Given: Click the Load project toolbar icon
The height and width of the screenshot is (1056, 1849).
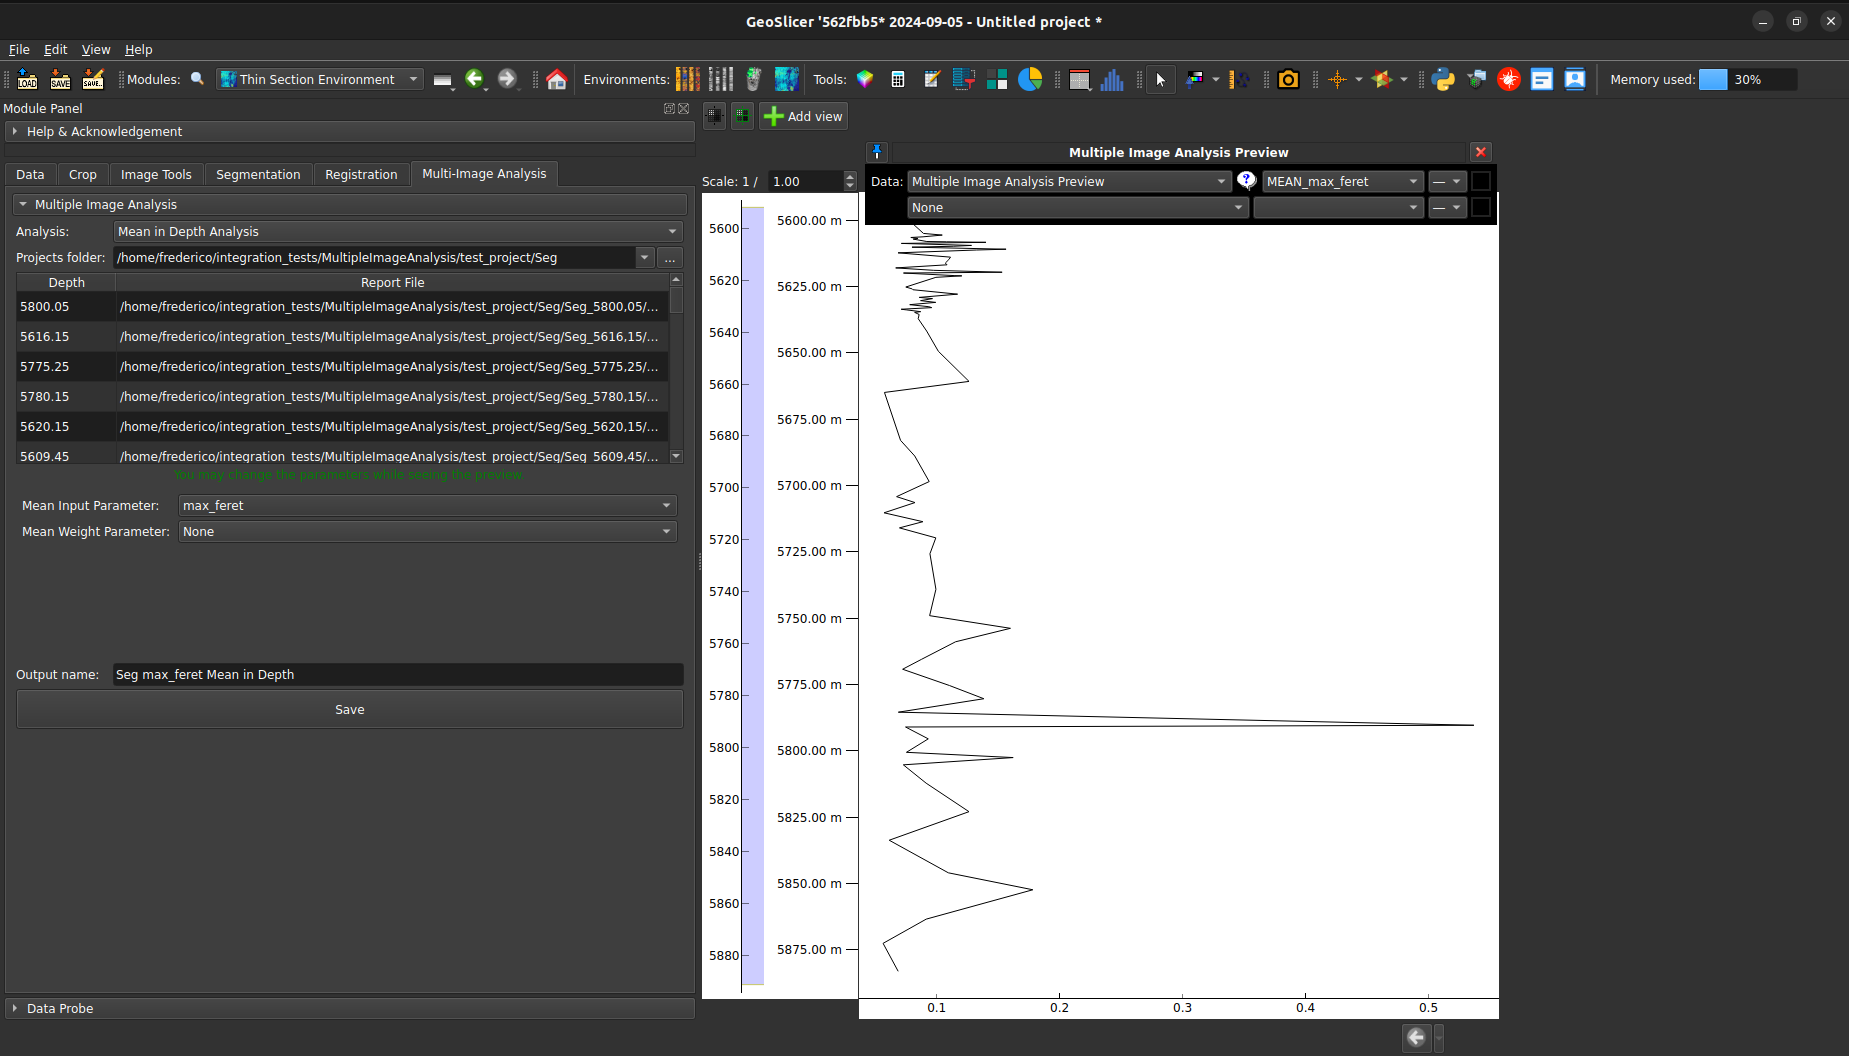Looking at the screenshot, I should tap(27, 80).
